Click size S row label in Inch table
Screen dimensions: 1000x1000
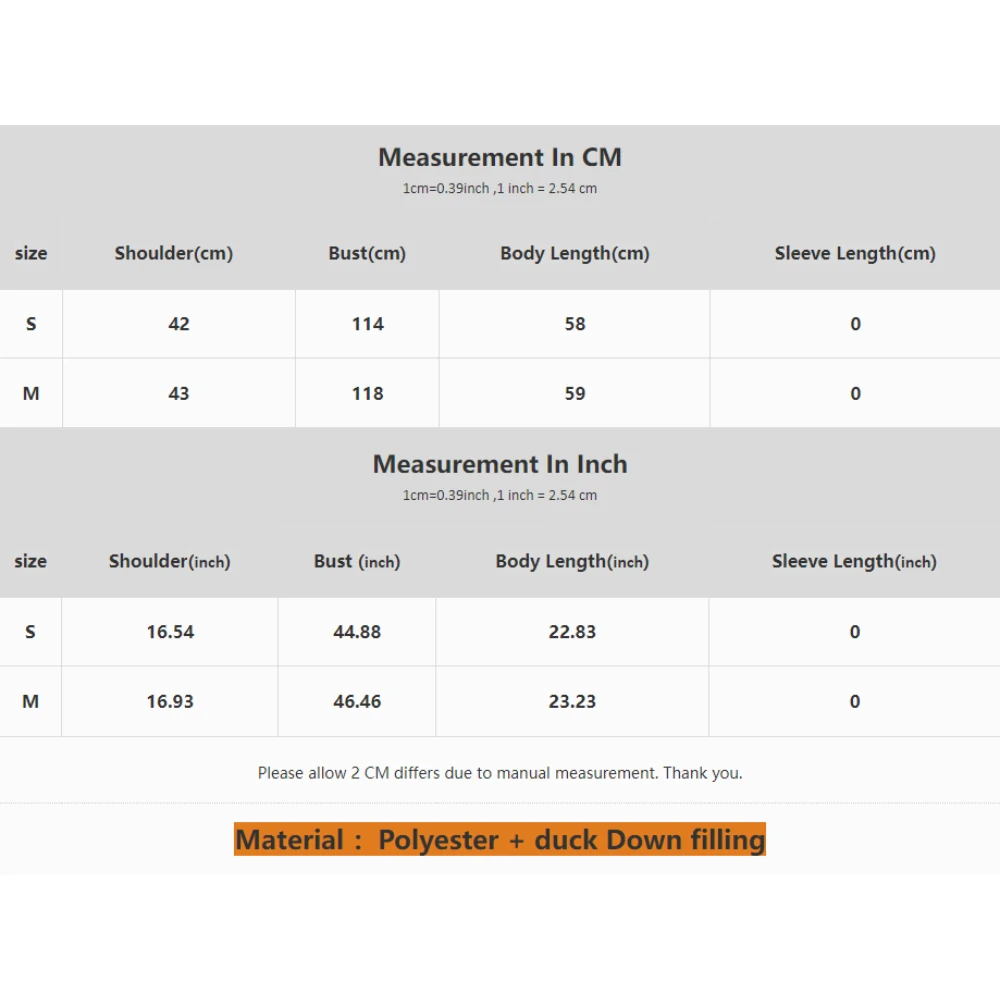[x=30, y=632]
